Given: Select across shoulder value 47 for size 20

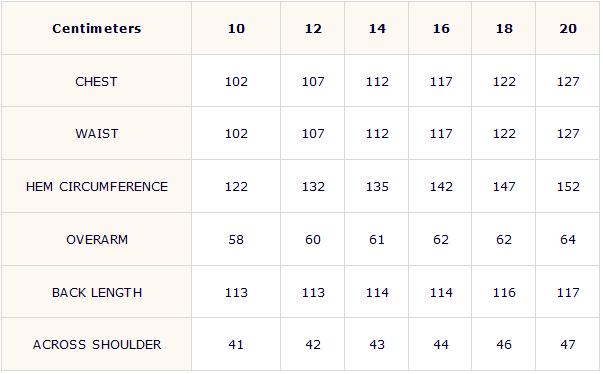Looking at the screenshot, I should [568, 344].
